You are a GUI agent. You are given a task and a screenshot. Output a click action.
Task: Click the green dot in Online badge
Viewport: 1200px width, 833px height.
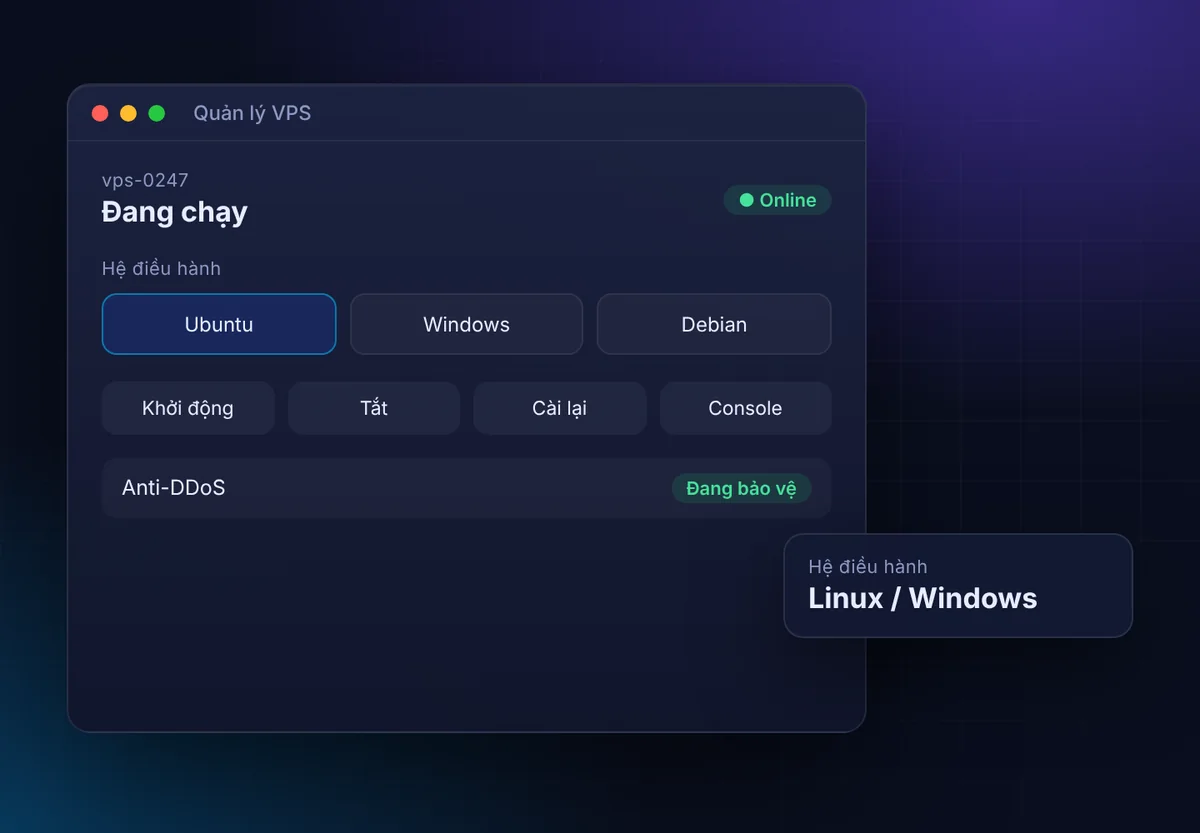[746, 200]
